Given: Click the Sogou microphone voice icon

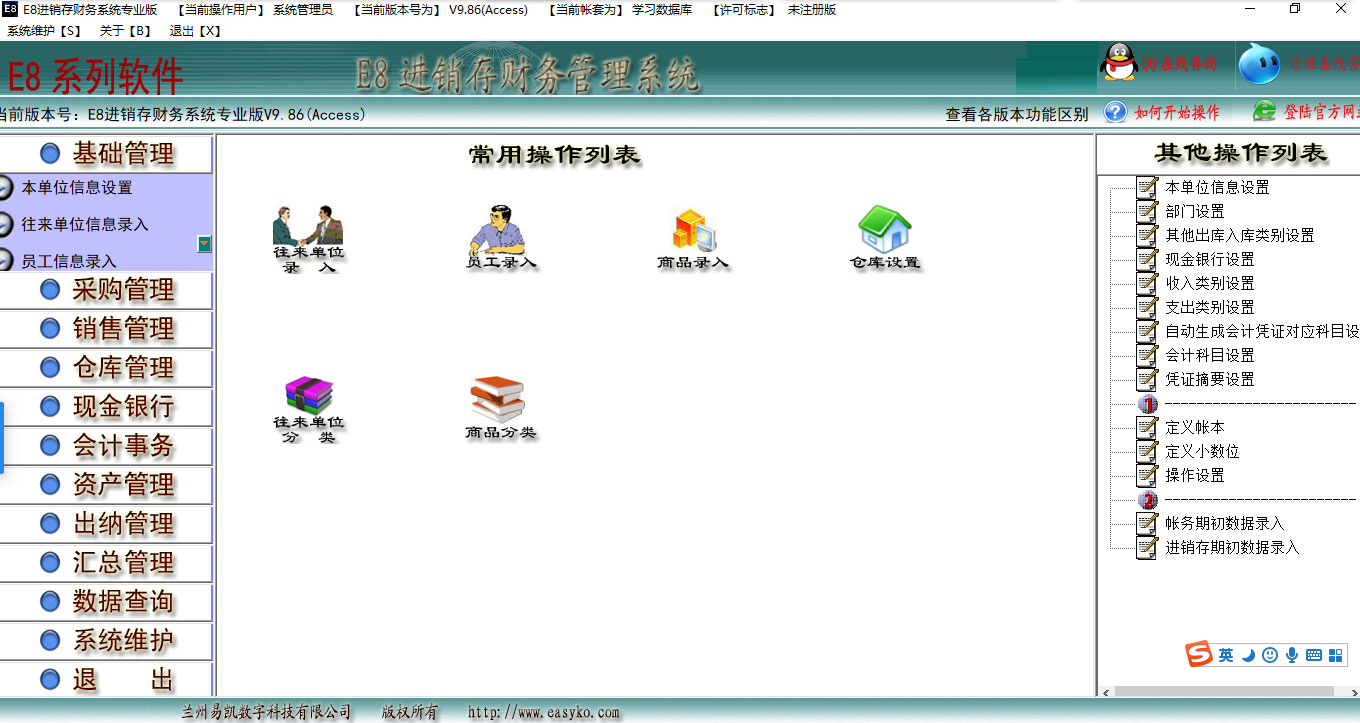Looking at the screenshot, I should pos(1292,655).
